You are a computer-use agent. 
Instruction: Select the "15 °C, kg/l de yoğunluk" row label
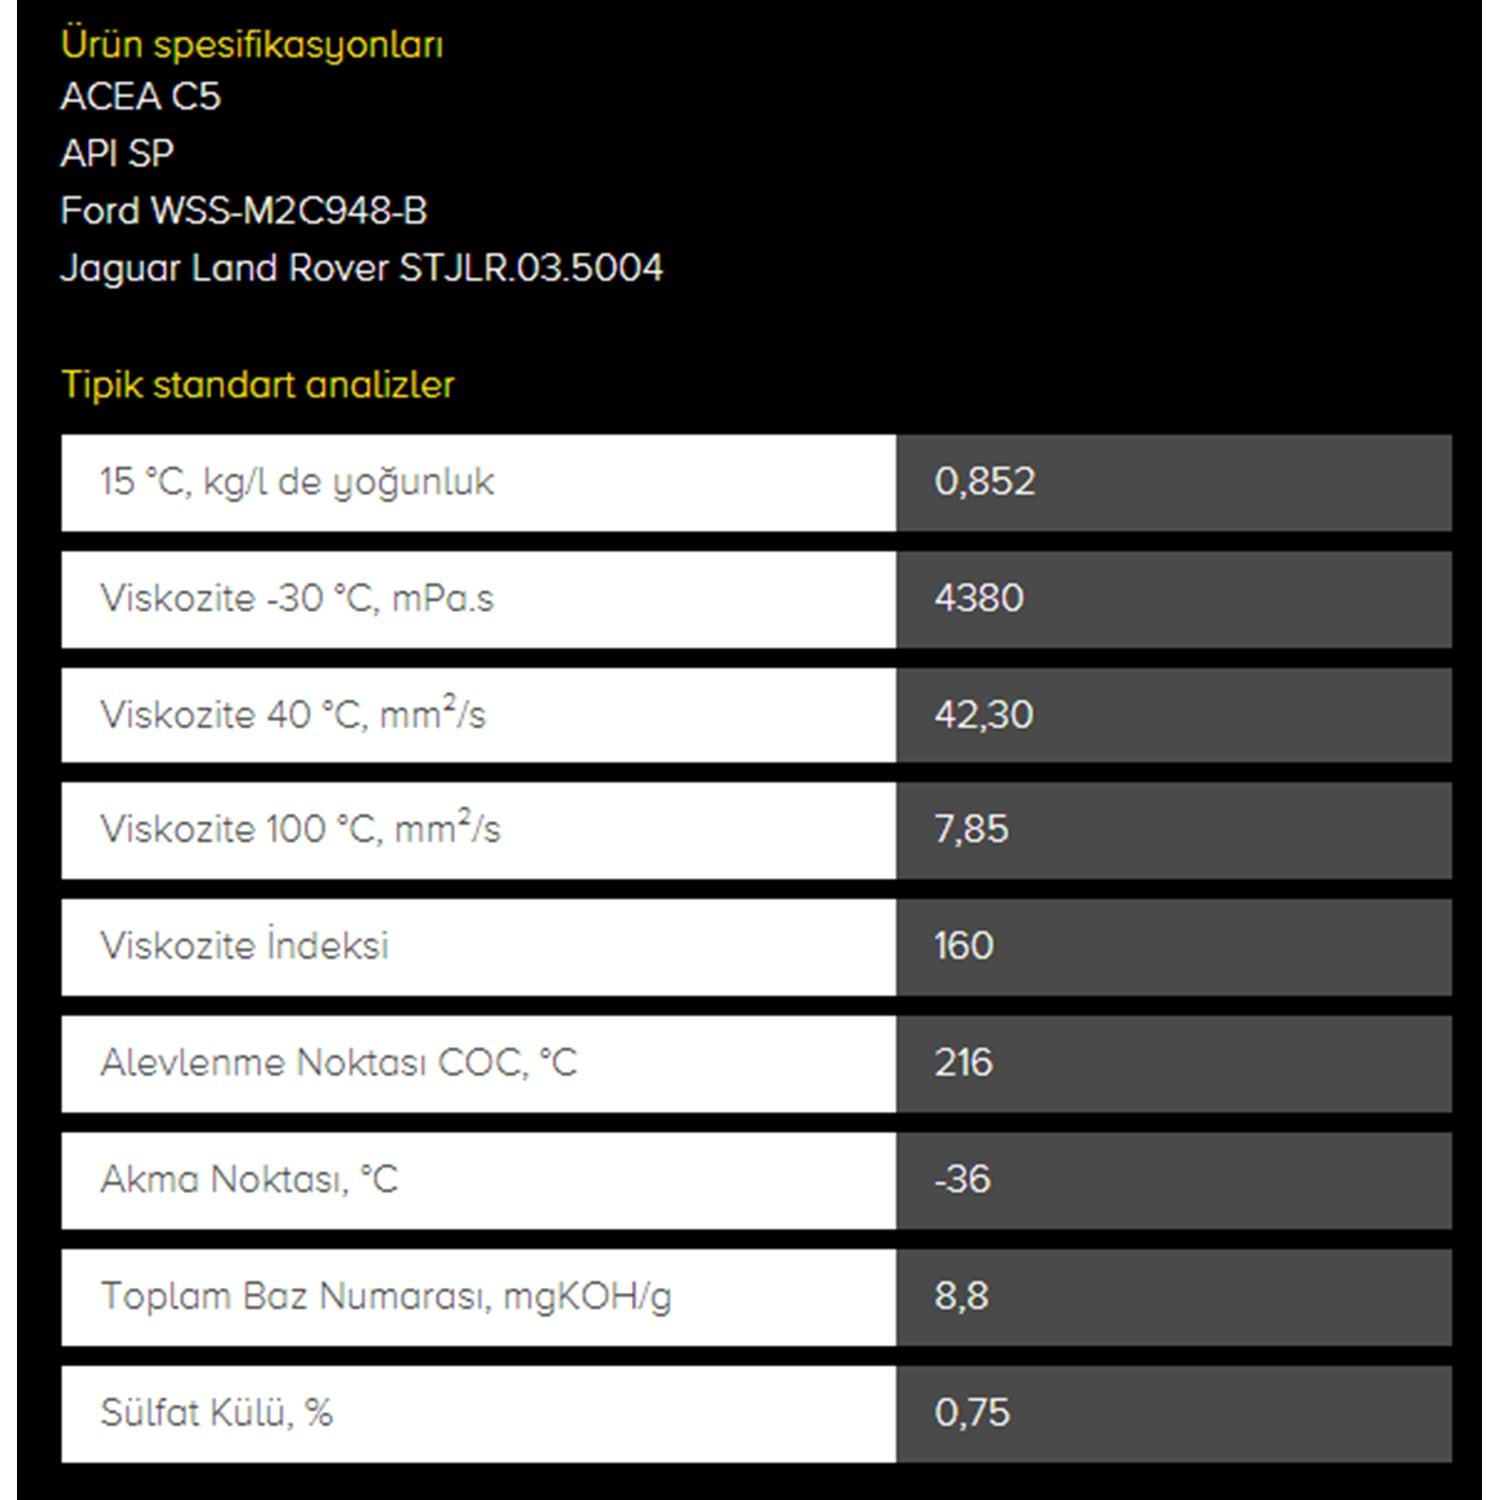297,482
